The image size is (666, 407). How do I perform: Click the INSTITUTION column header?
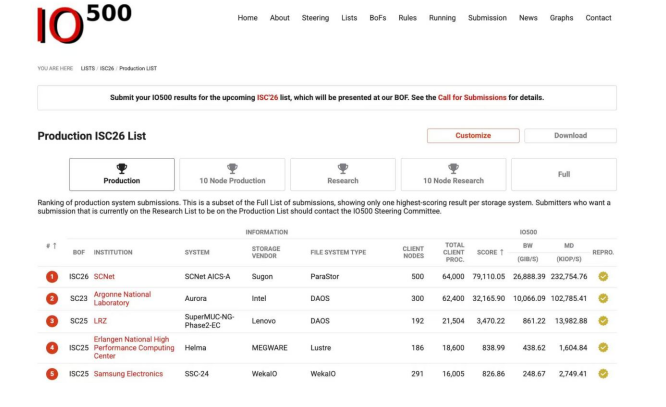(x=113, y=252)
